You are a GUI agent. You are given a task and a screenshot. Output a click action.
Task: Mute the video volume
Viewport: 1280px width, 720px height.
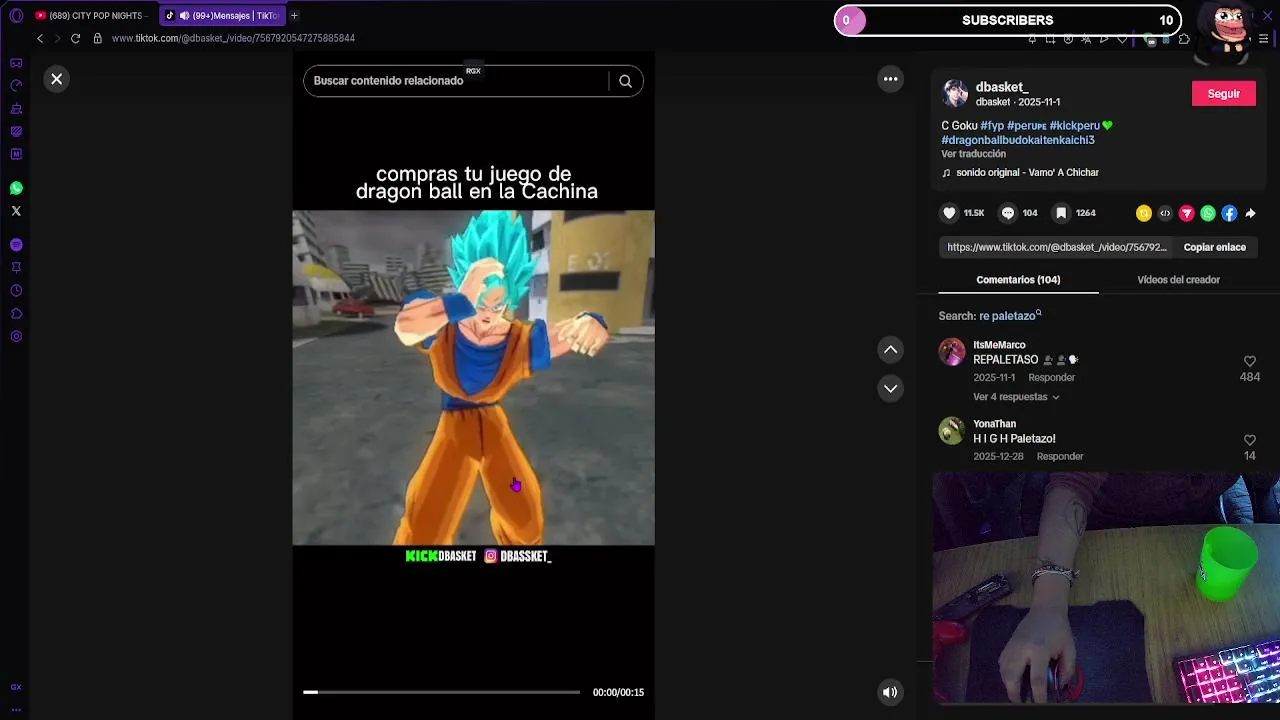pyautogui.click(x=890, y=692)
